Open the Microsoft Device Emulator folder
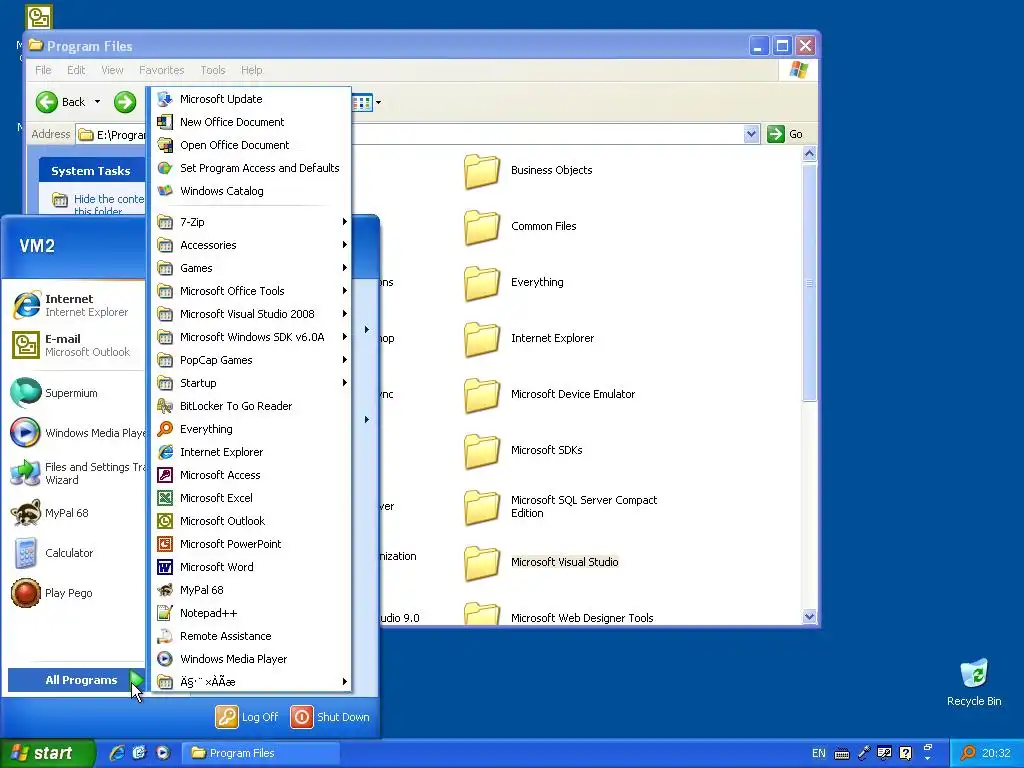The height and width of the screenshot is (768, 1024). tap(550, 394)
